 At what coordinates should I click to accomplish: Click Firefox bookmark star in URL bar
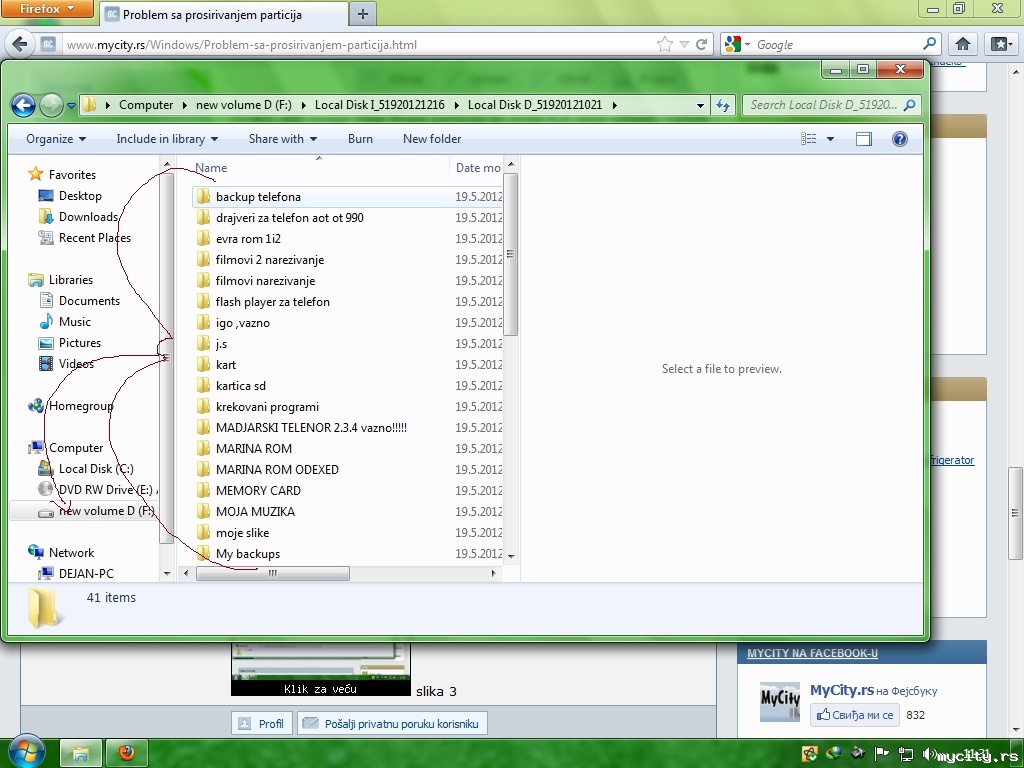(664, 44)
